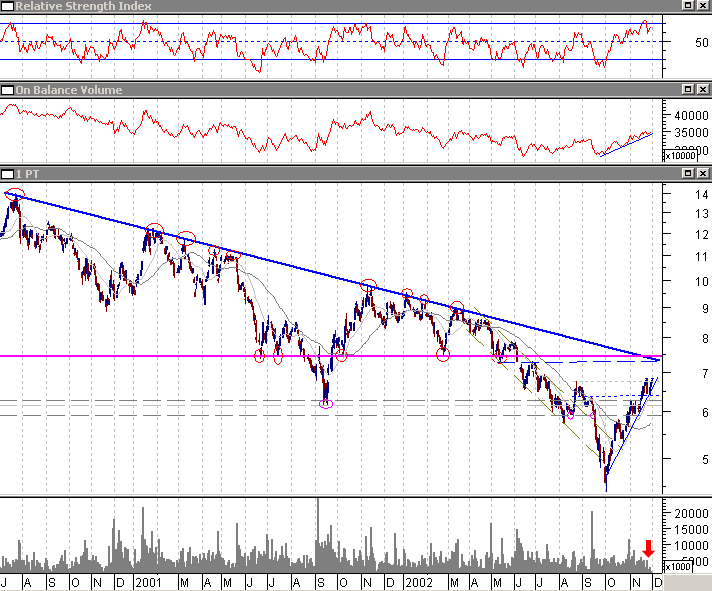This screenshot has height=591, width=712.
Task: Click price scale value 7
Action: (705, 374)
